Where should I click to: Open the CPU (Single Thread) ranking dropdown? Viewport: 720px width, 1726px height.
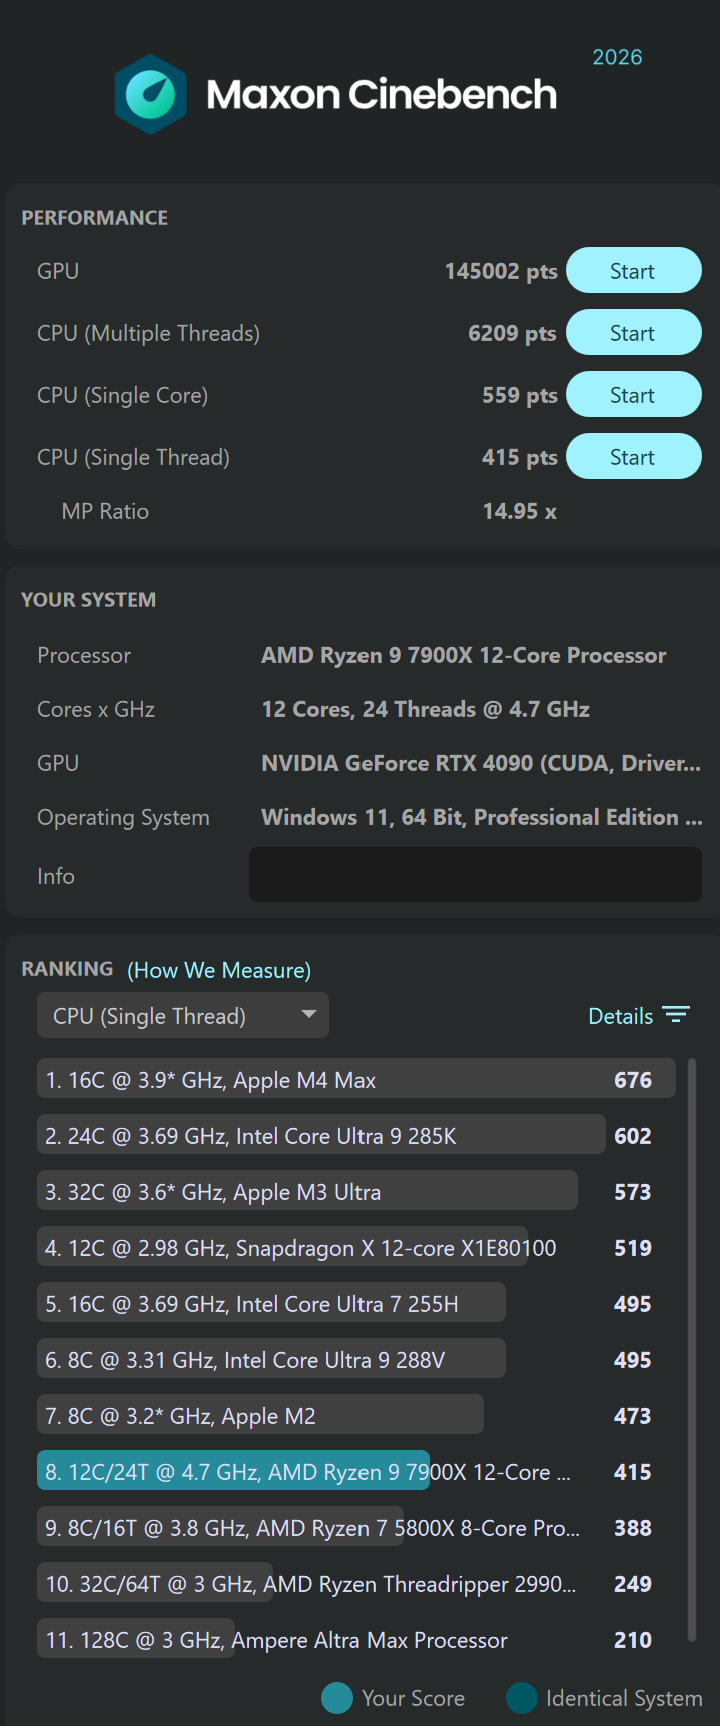click(183, 1016)
